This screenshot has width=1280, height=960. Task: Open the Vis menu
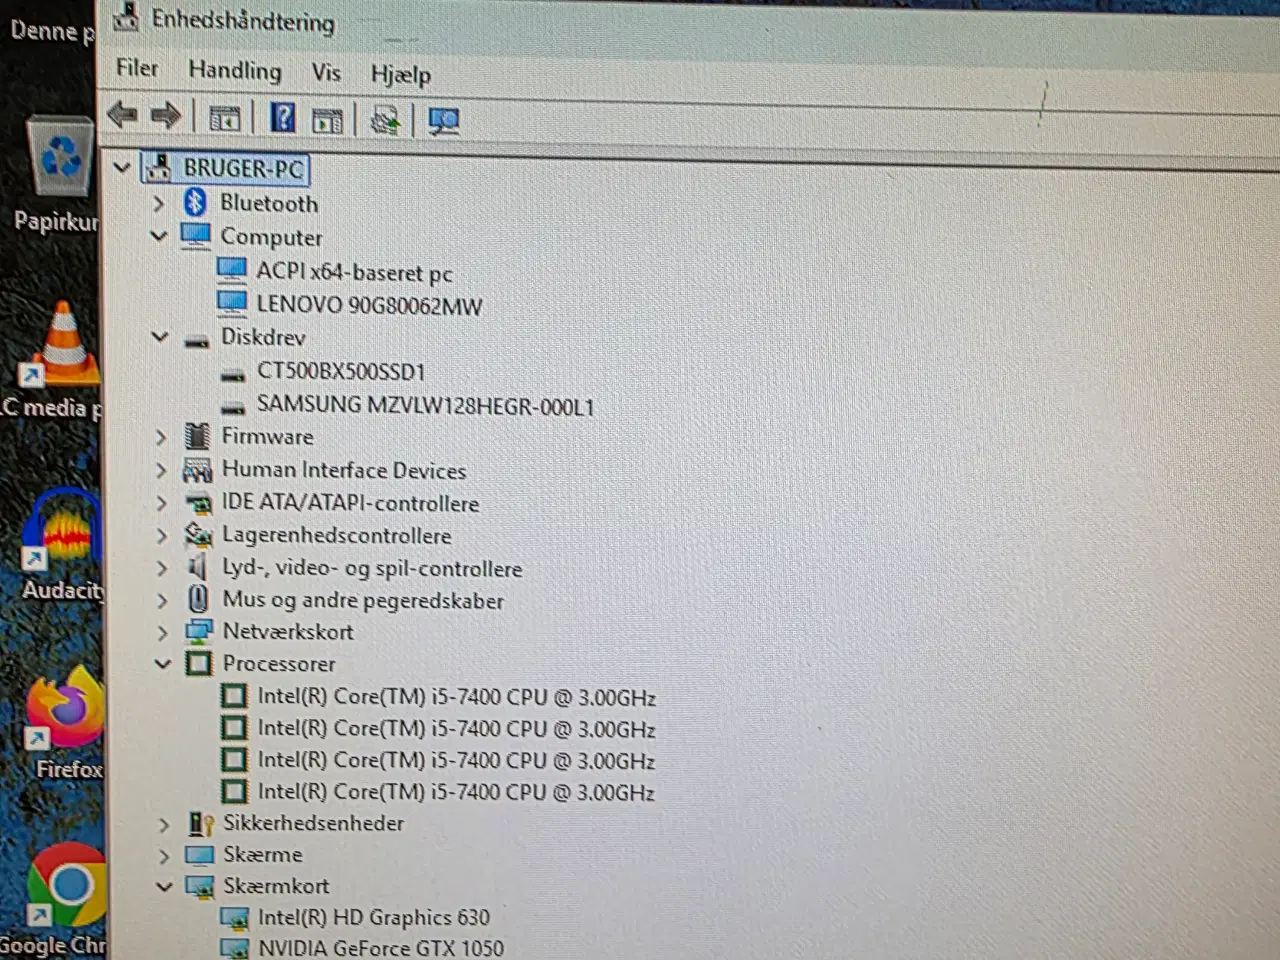click(x=326, y=72)
